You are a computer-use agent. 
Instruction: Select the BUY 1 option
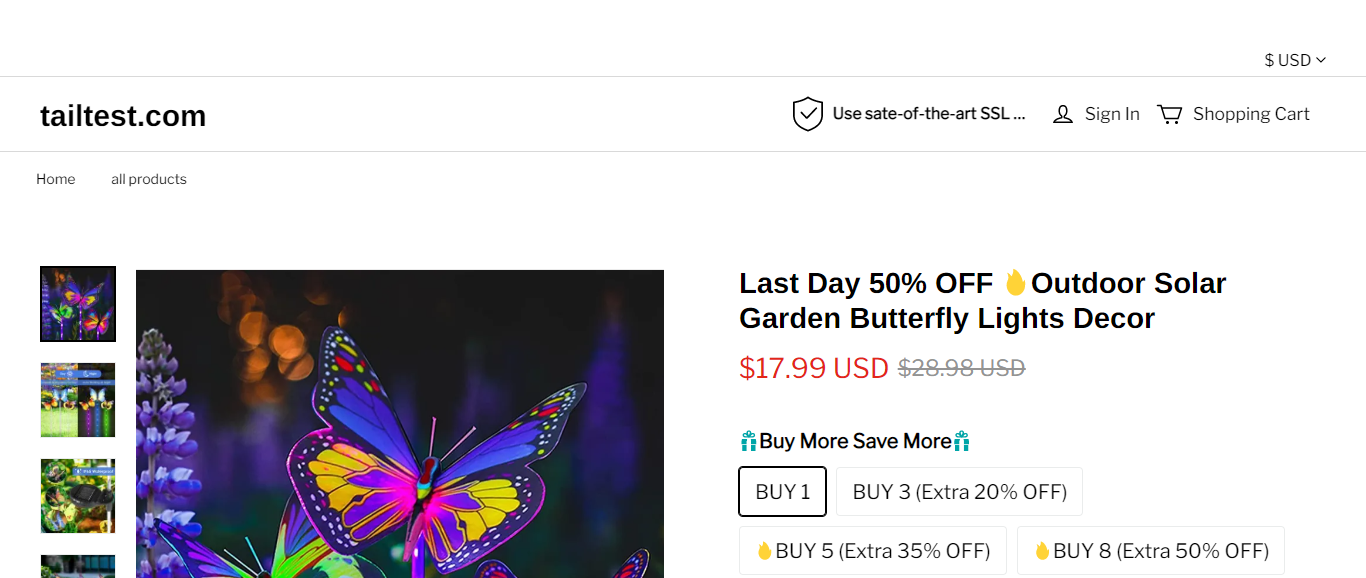[783, 492]
